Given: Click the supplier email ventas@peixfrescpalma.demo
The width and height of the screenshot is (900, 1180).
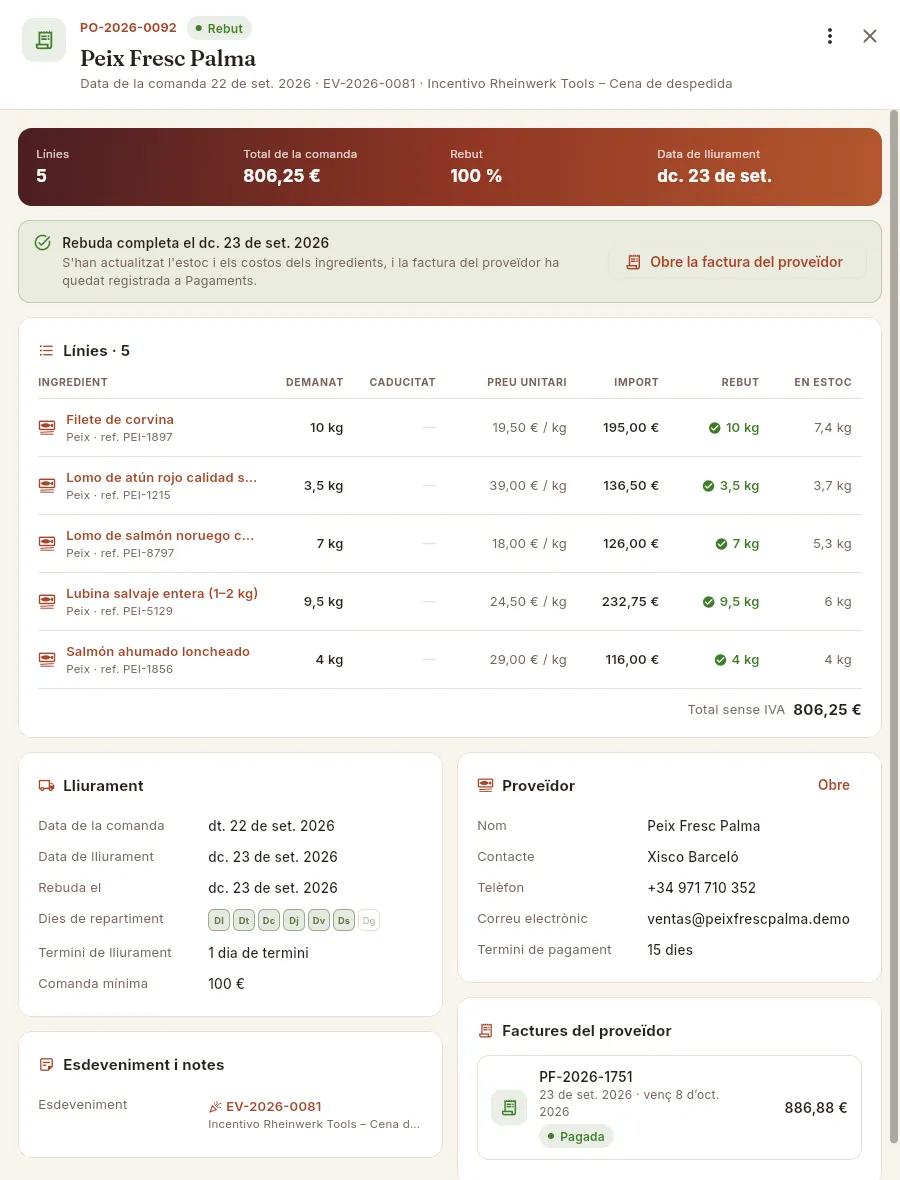Looking at the screenshot, I should pyautogui.click(x=749, y=919).
